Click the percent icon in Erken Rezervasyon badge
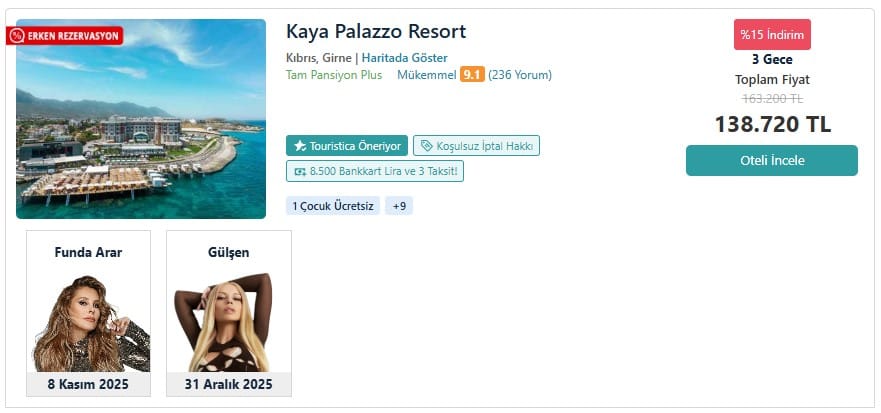Image resolution: width=881 pixels, height=413 pixels. tap(17, 36)
